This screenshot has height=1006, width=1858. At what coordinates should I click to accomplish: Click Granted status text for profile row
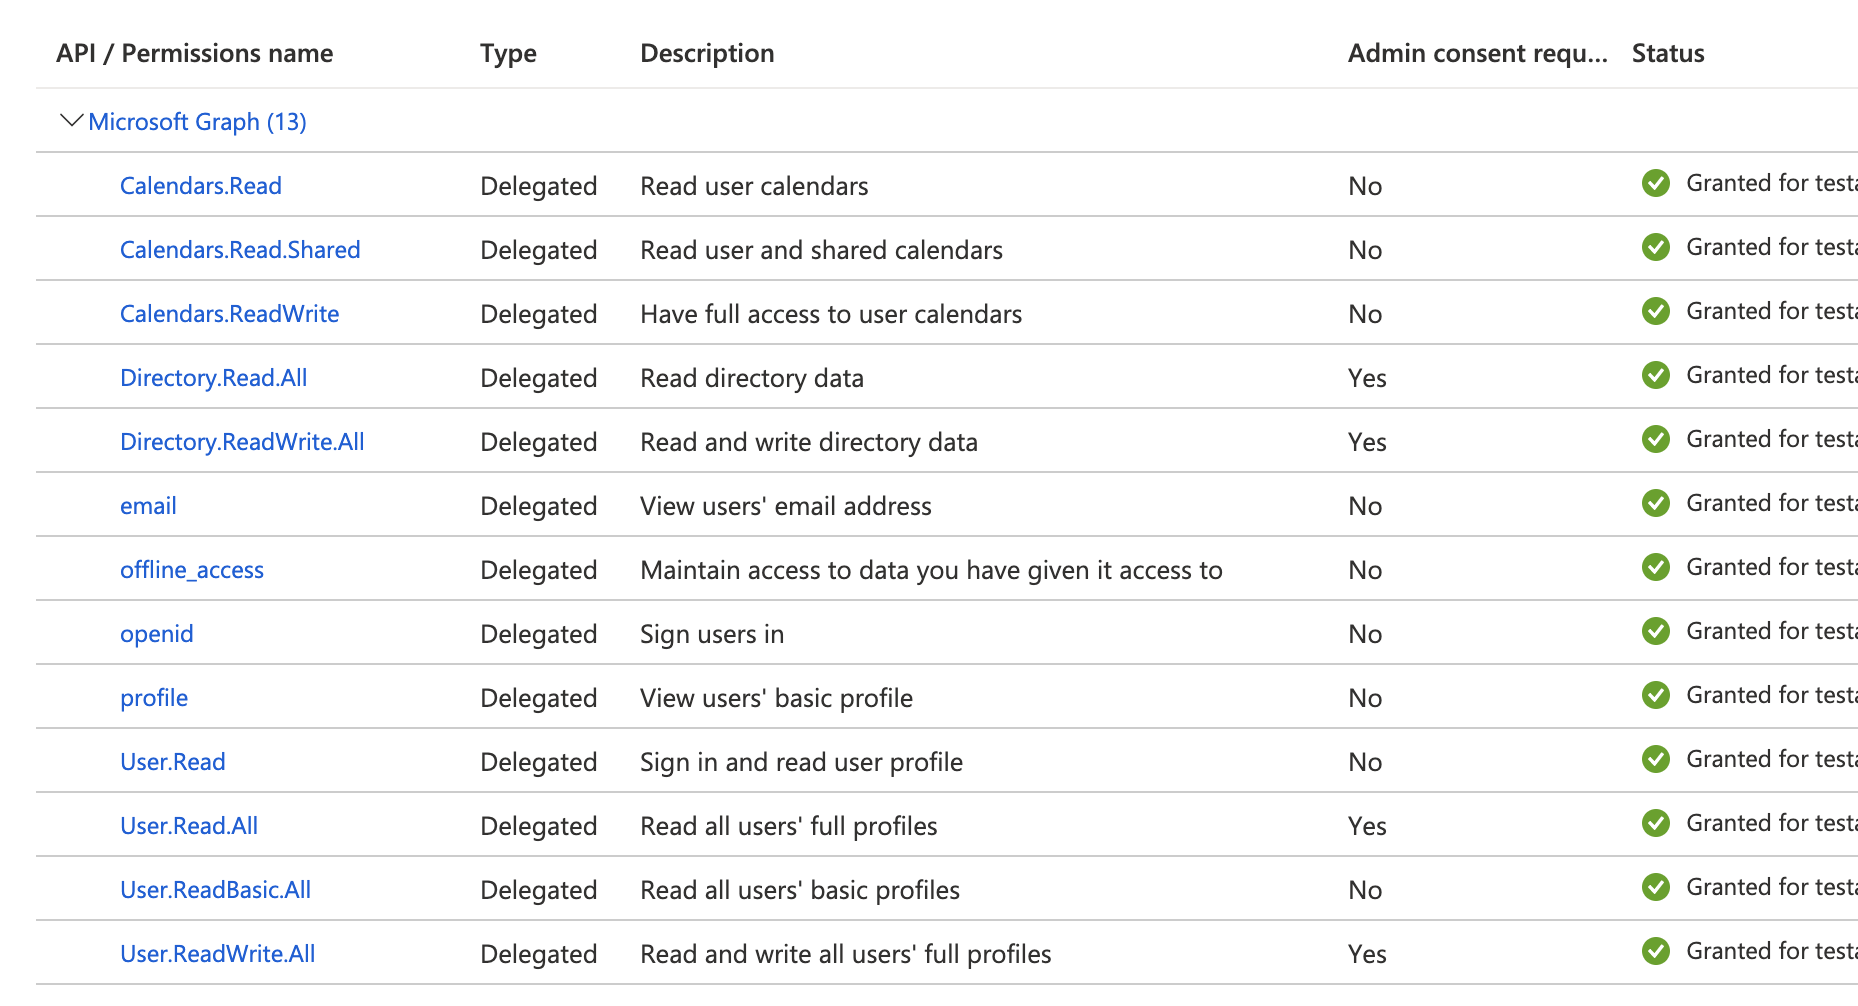coord(1771,695)
